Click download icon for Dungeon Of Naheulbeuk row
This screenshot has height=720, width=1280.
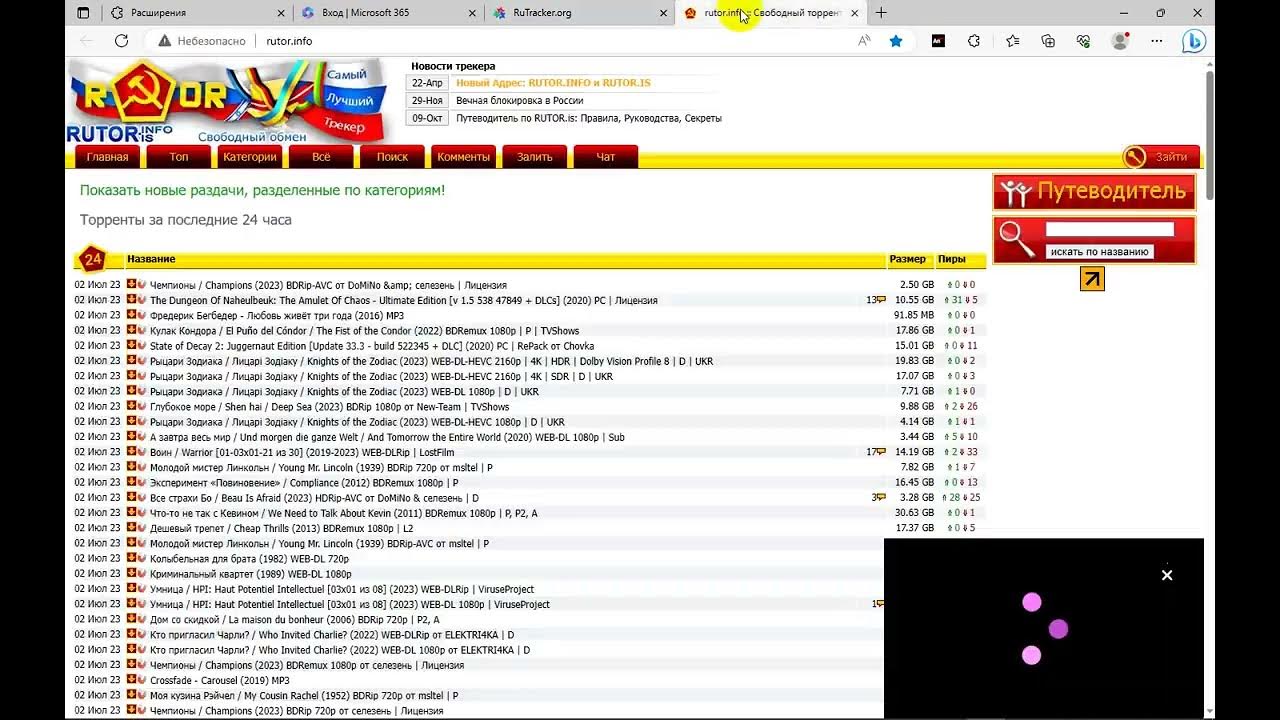click(131, 300)
